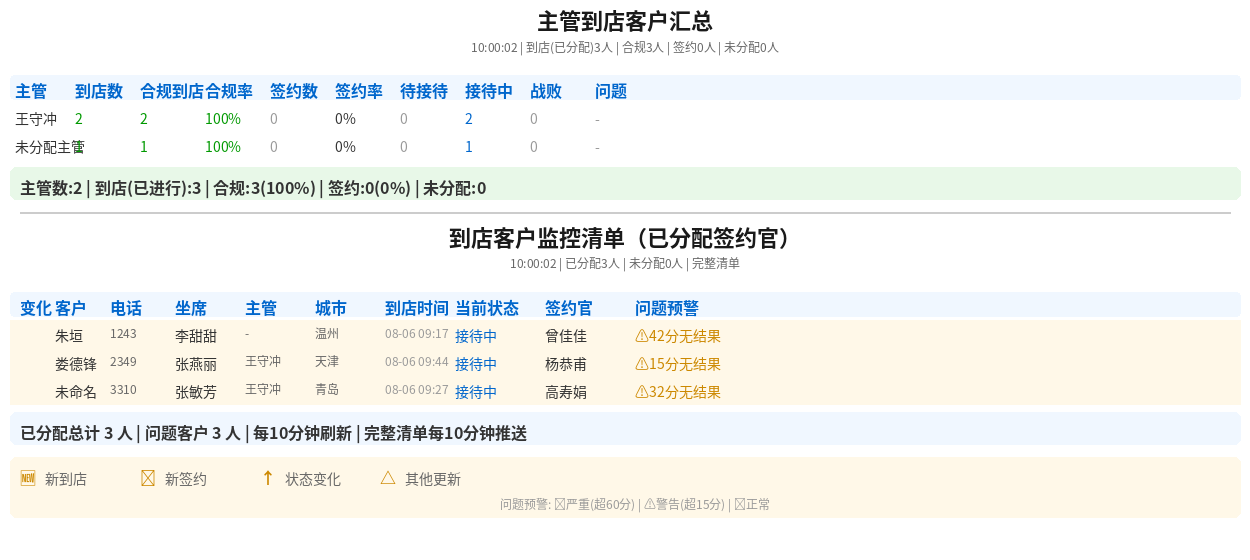Viewport: 1250px width, 560px height.
Task: Click 100% 合规率 in 未分配主管 row
Action: (x=223, y=147)
